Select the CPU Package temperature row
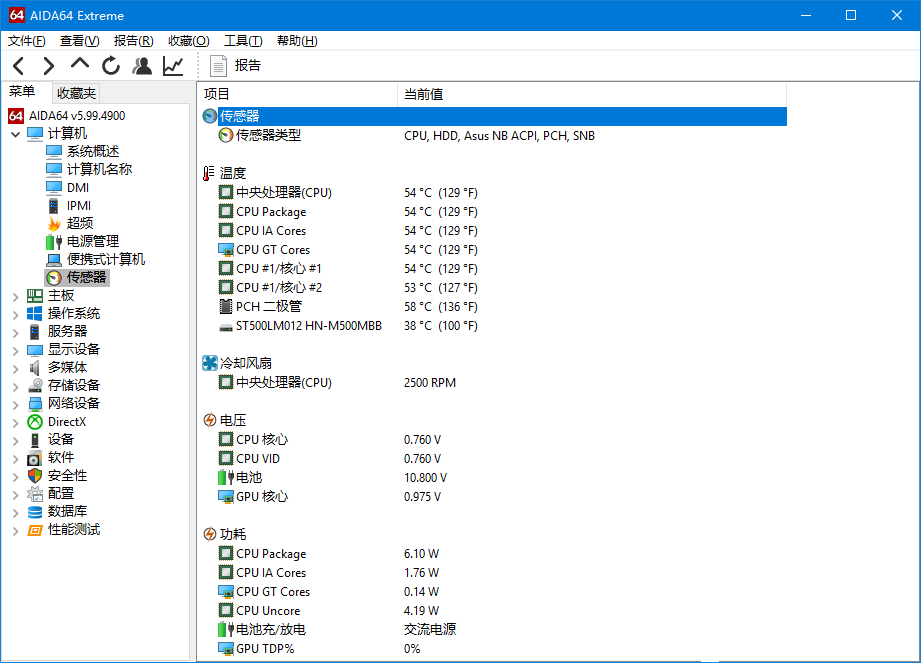The width and height of the screenshot is (921, 663). [x=271, y=212]
